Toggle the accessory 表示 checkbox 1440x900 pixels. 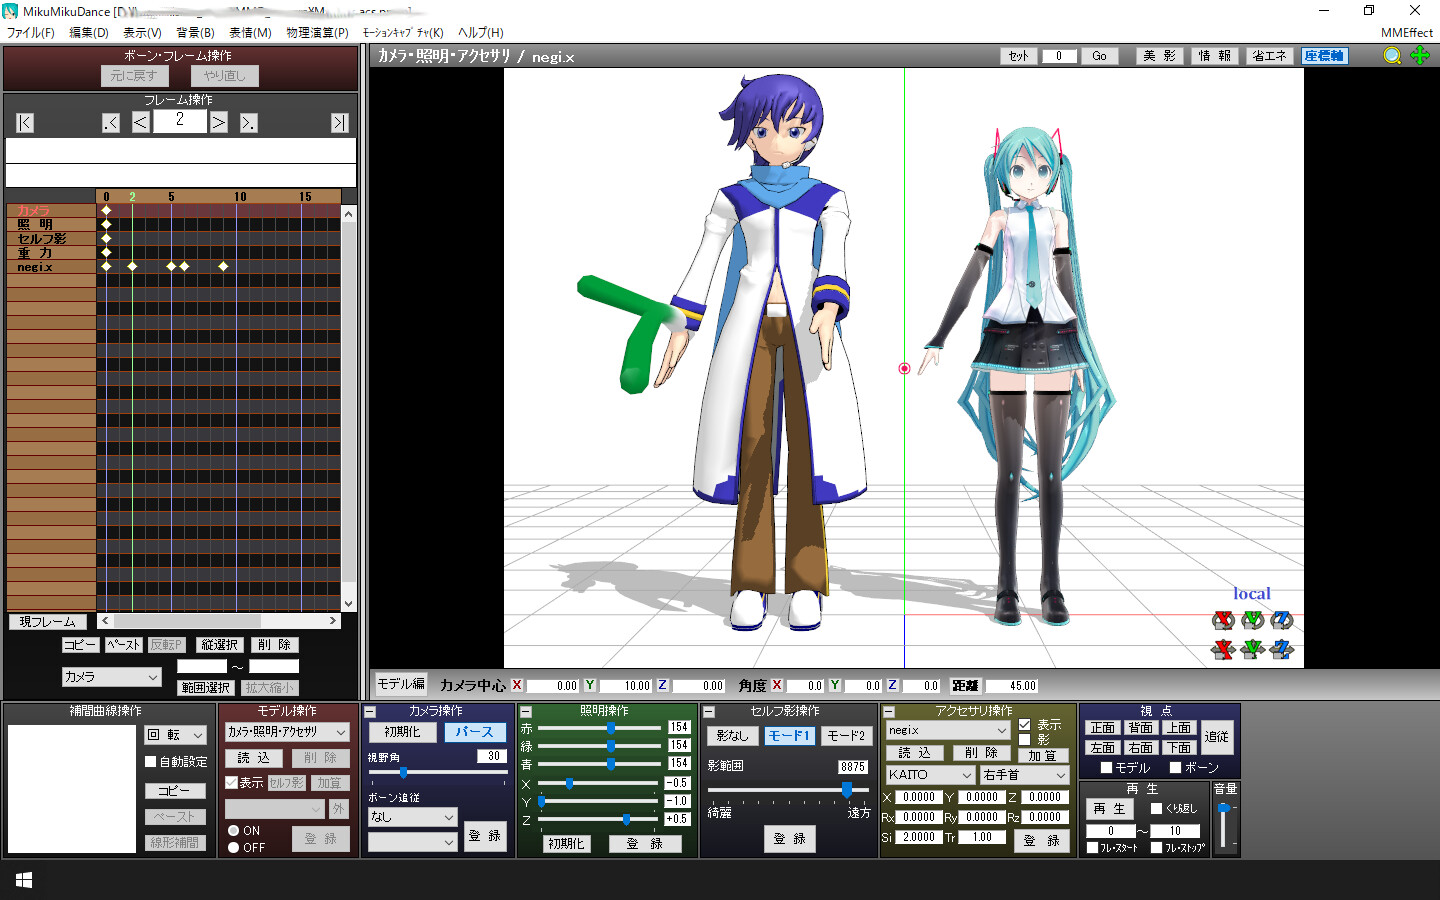pyautogui.click(x=1024, y=725)
